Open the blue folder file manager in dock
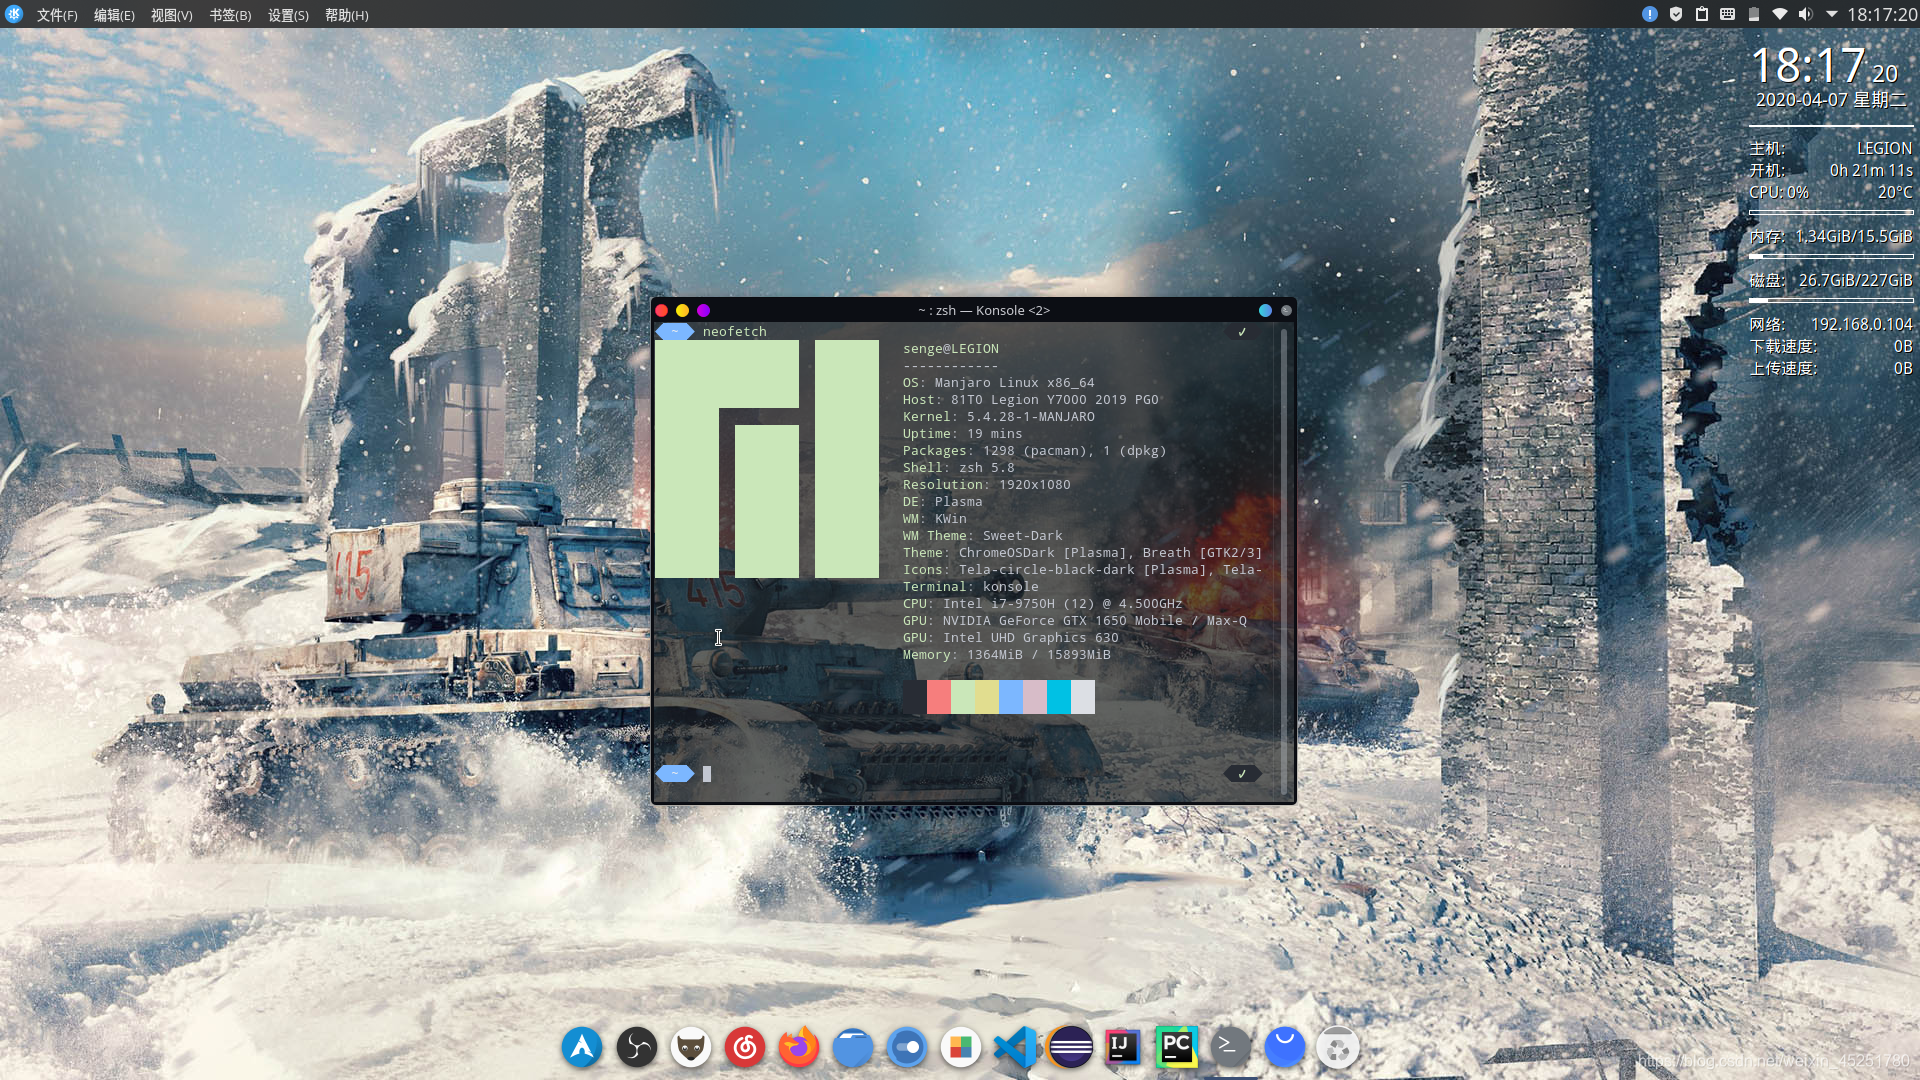Viewport: 1920px width, 1080px height. point(853,1047)
